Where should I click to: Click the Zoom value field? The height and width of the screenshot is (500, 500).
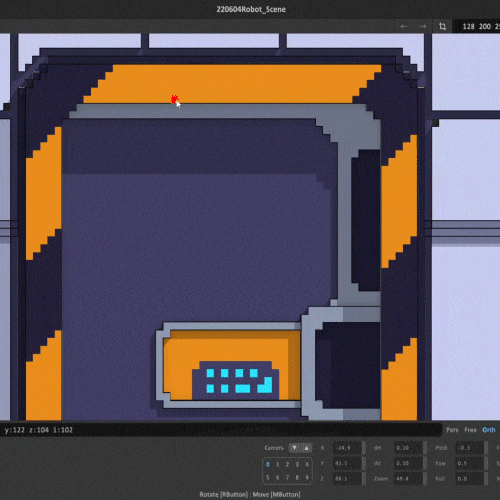pos(409,479)
